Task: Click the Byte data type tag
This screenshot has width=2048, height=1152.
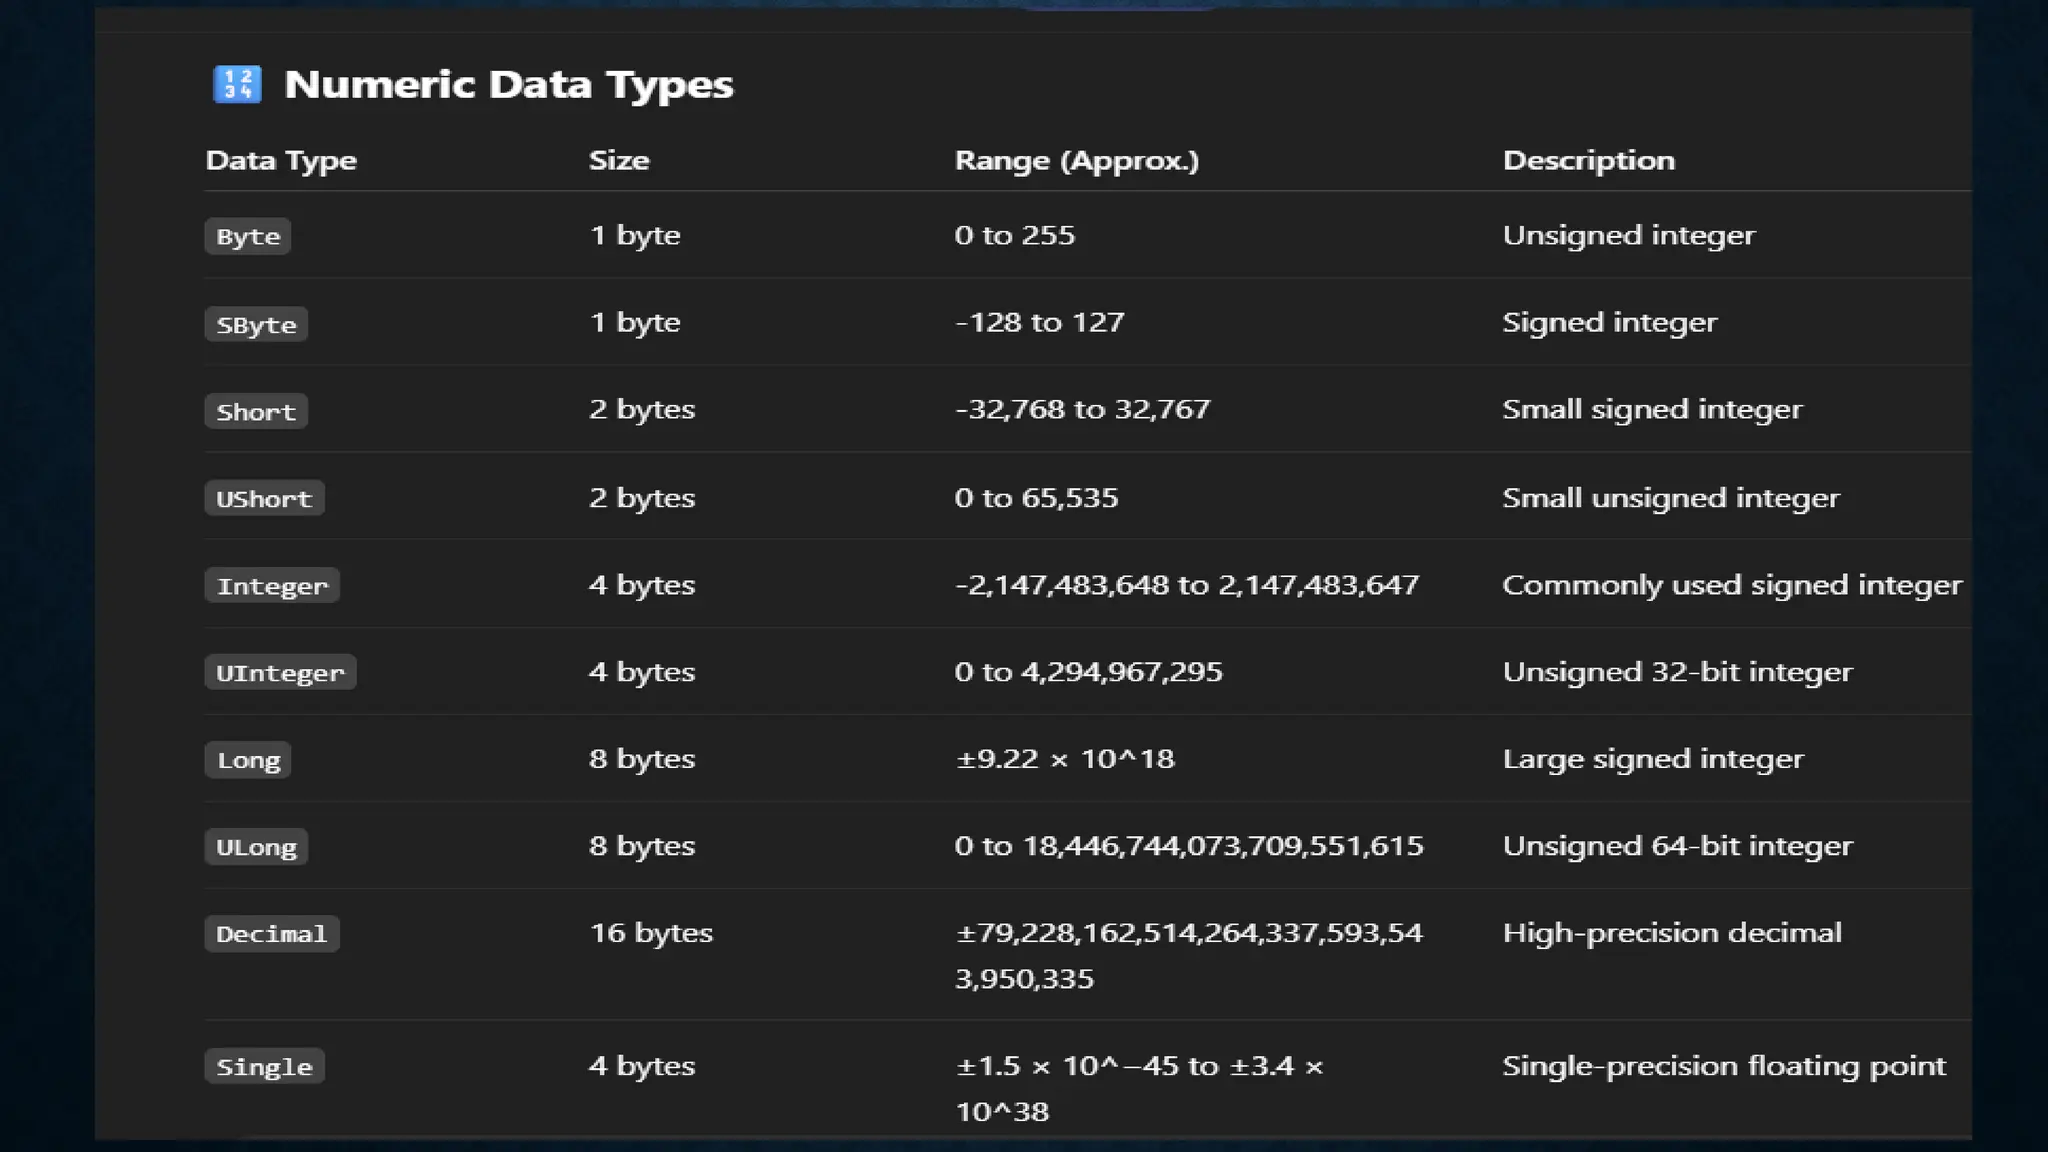Action: (248, 237)
